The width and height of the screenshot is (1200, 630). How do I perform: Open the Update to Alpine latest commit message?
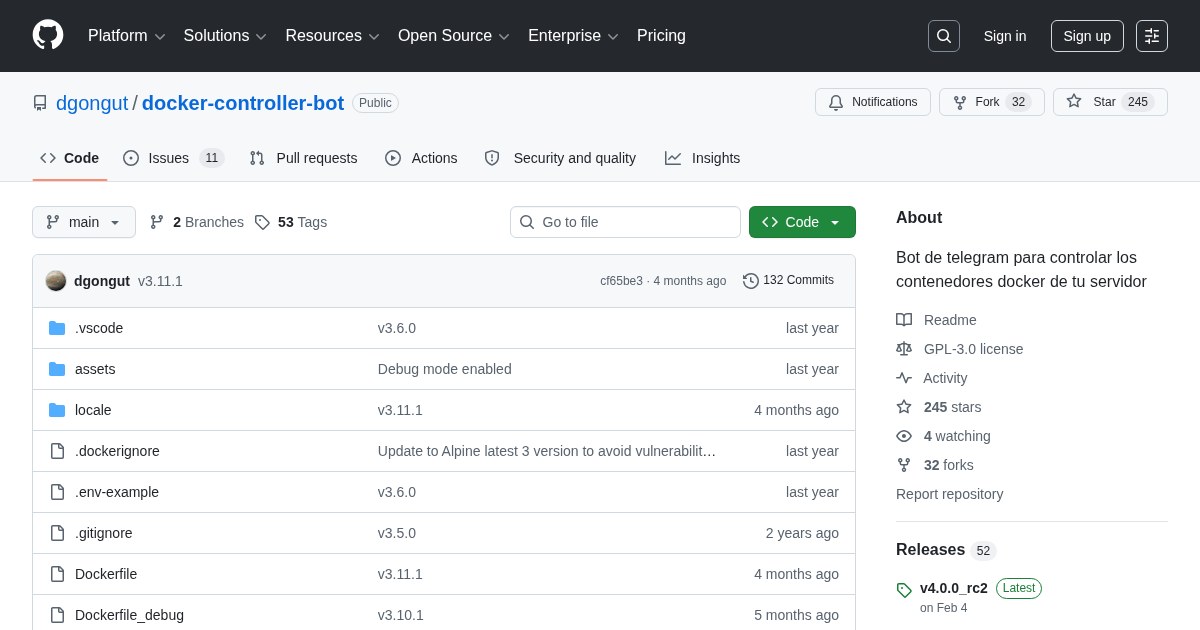point(547,451)
